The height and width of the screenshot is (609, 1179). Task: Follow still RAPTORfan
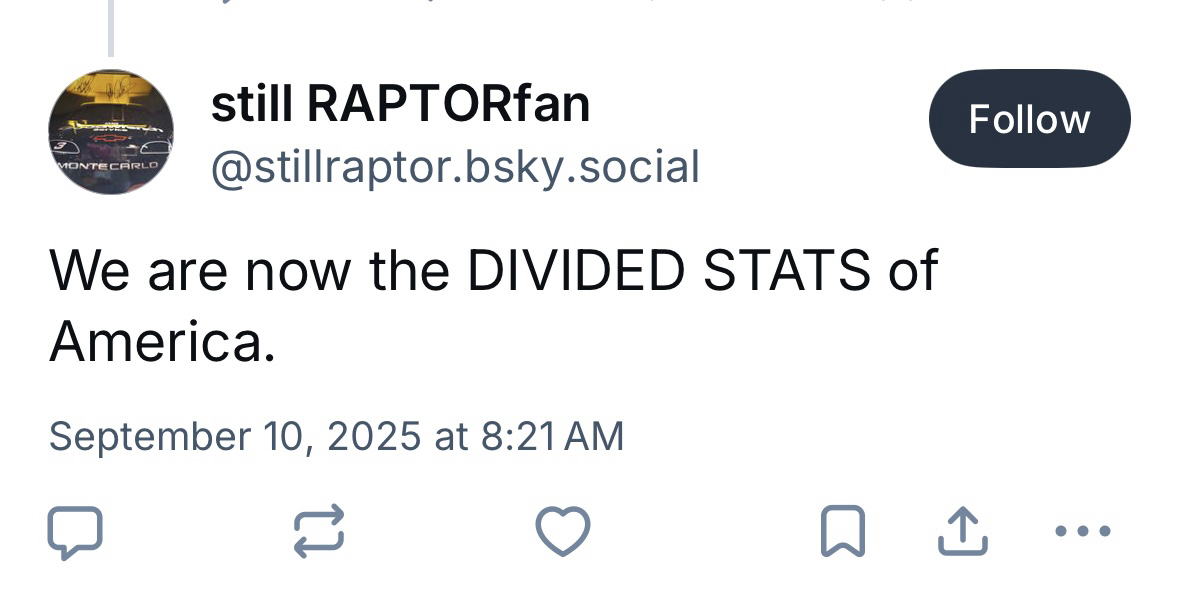1029,119
